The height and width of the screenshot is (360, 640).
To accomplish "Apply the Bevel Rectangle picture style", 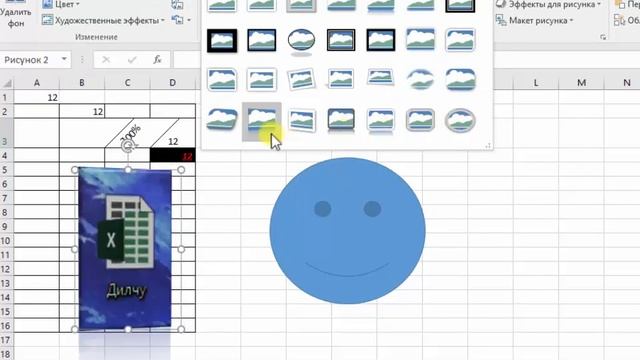I will [460, 79].
